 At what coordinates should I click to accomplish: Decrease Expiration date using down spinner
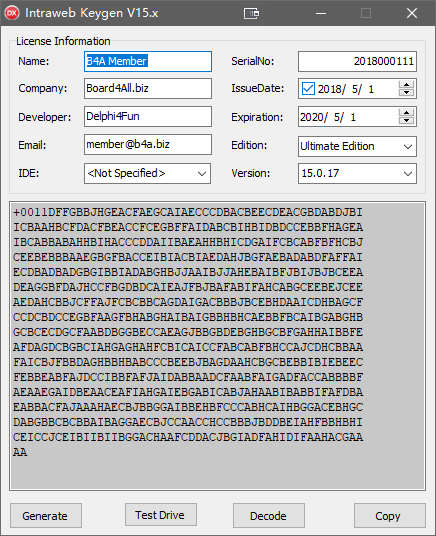point(406,121)
